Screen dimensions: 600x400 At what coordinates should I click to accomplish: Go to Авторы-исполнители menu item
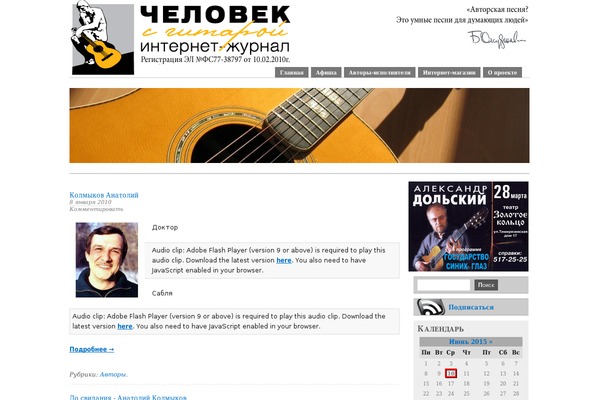coord(380,72)
